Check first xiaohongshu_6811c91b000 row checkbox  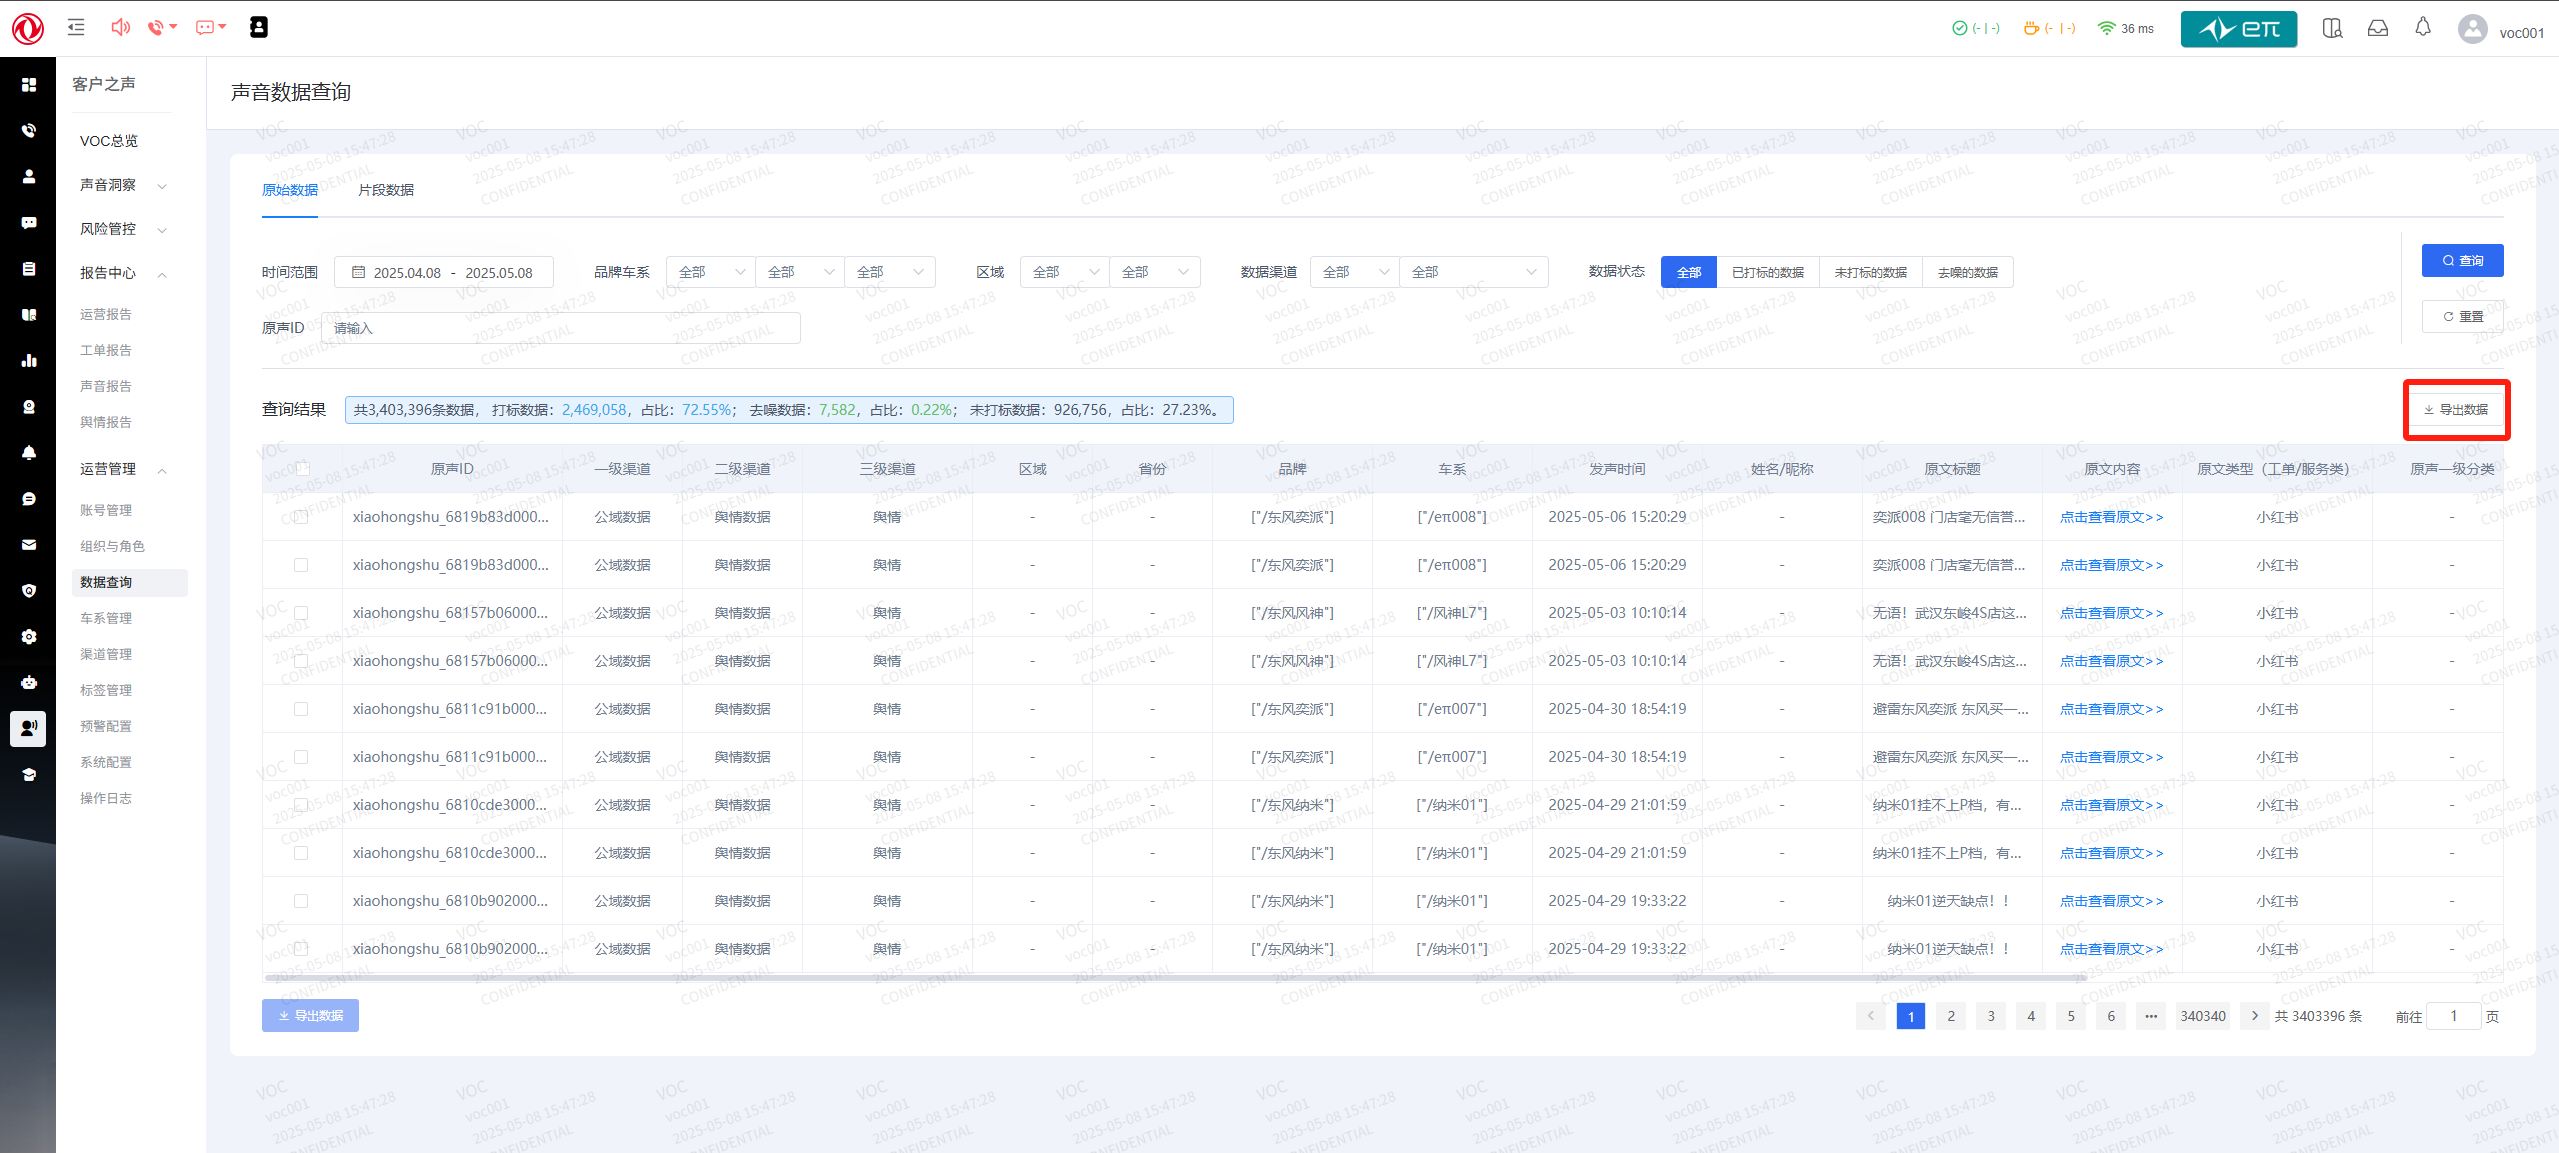(301, 709)
